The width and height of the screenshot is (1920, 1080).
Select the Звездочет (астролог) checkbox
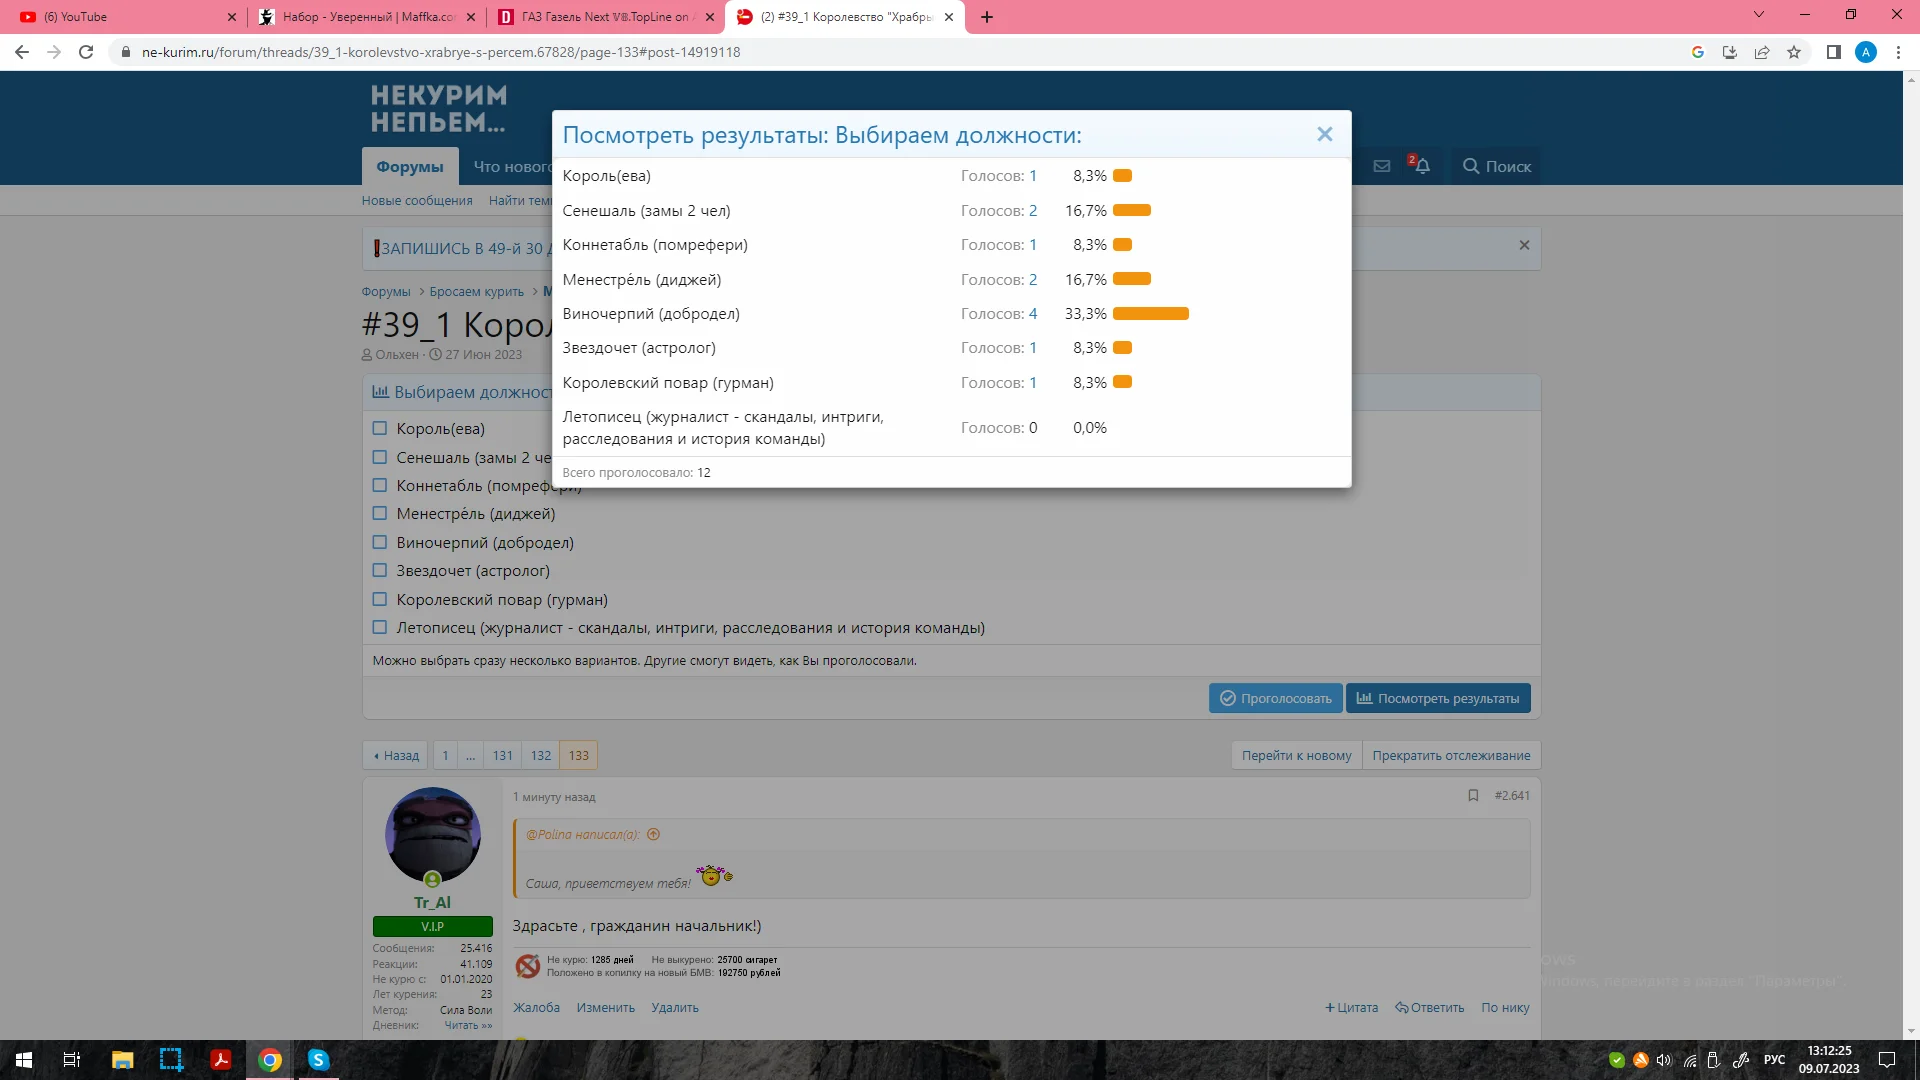click(380, 570)
